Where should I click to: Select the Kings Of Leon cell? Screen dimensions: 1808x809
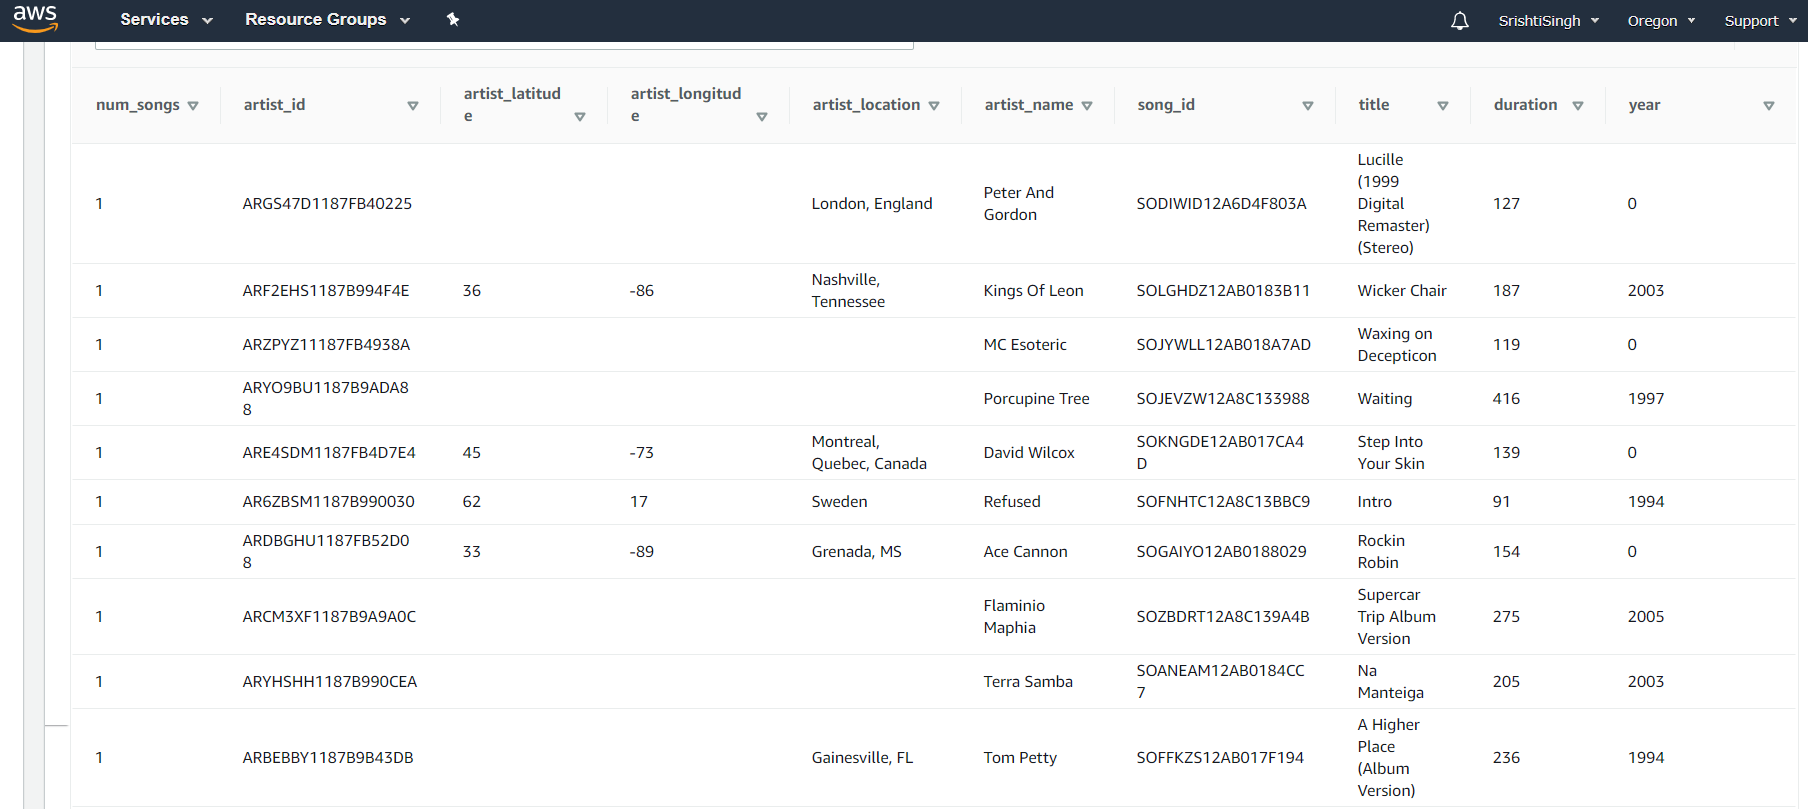[1034, 291]
